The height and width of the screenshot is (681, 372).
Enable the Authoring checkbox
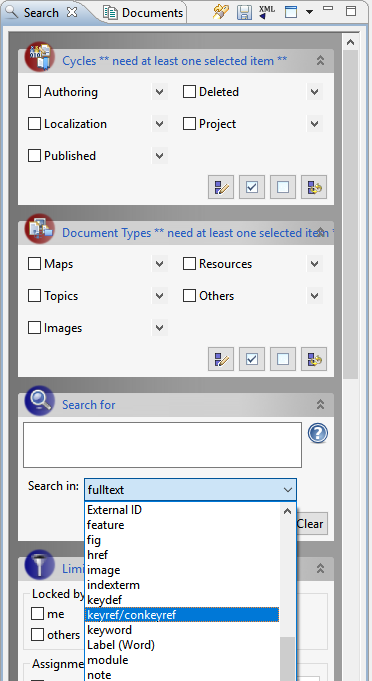34,92
